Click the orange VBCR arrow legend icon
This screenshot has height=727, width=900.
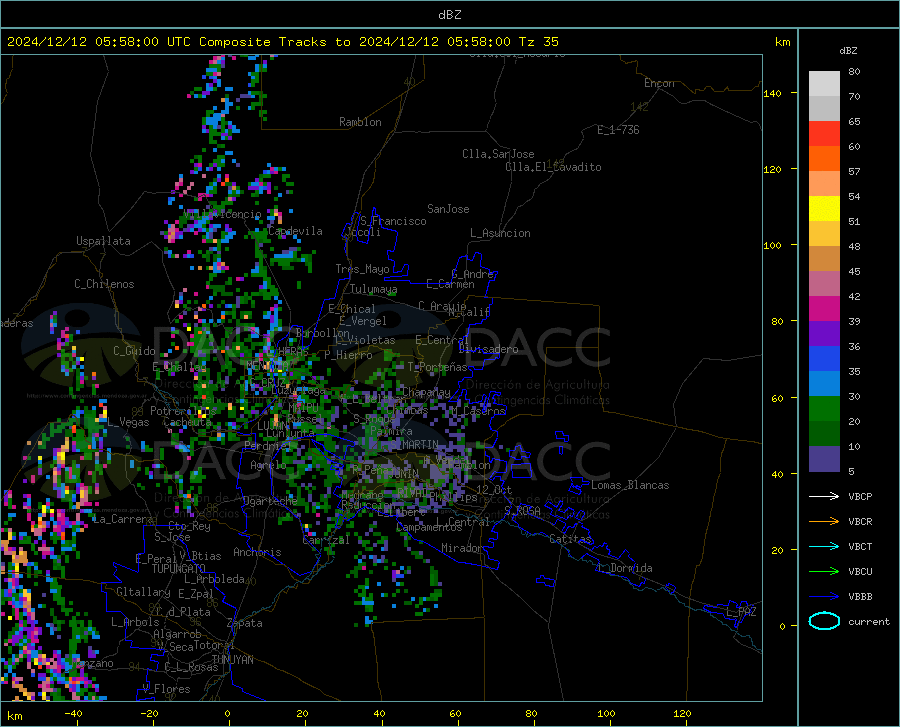pos(824,522)
